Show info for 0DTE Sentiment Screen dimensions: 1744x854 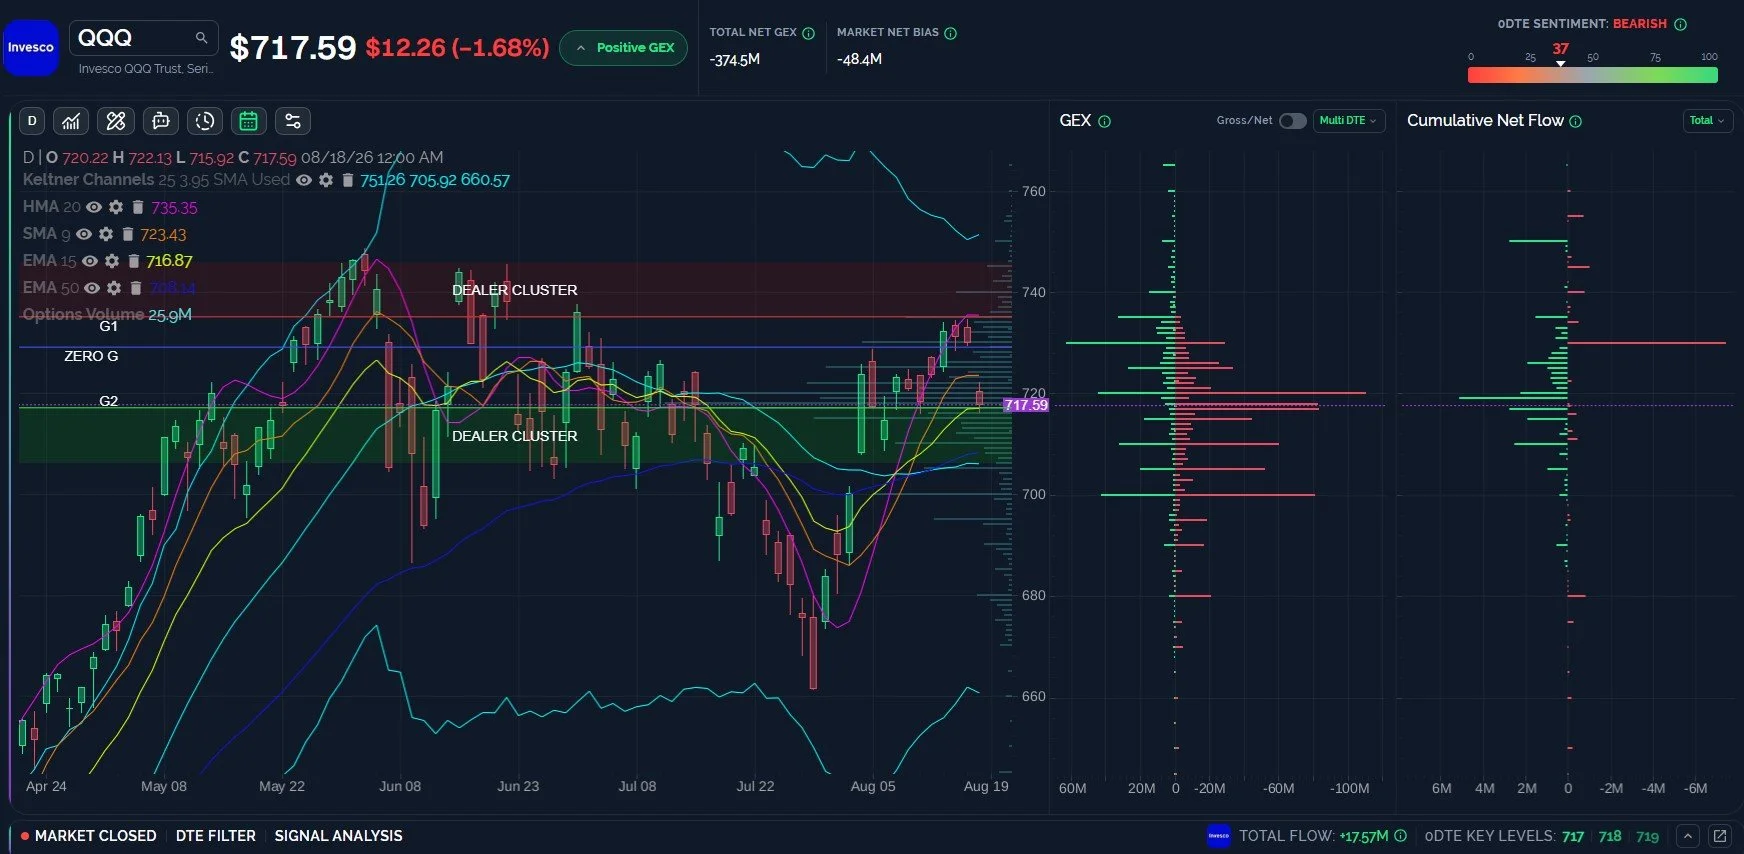point(1681,24)
